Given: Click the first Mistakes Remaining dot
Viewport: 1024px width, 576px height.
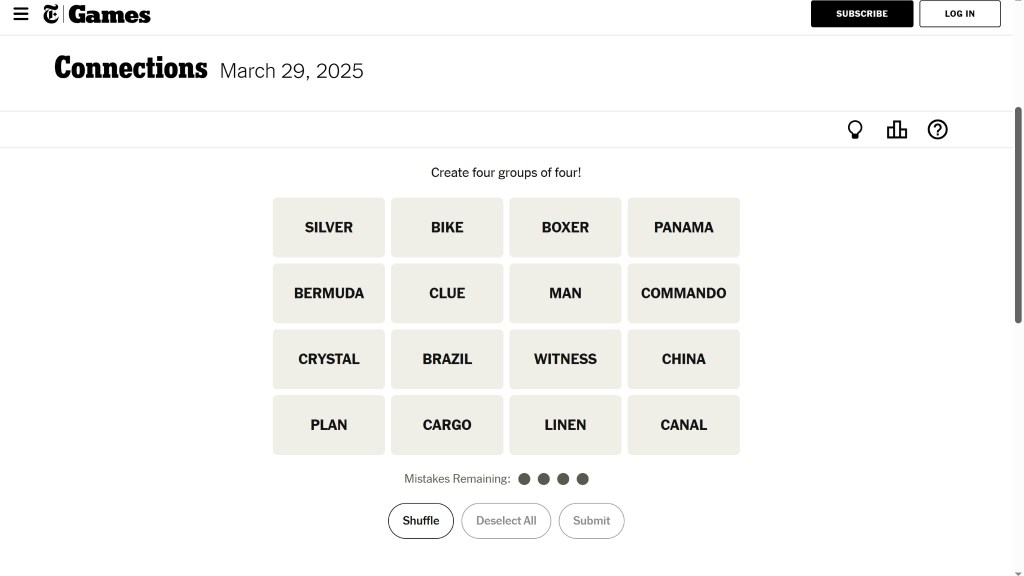Looking at the screenshot, I should pos(524,479).
